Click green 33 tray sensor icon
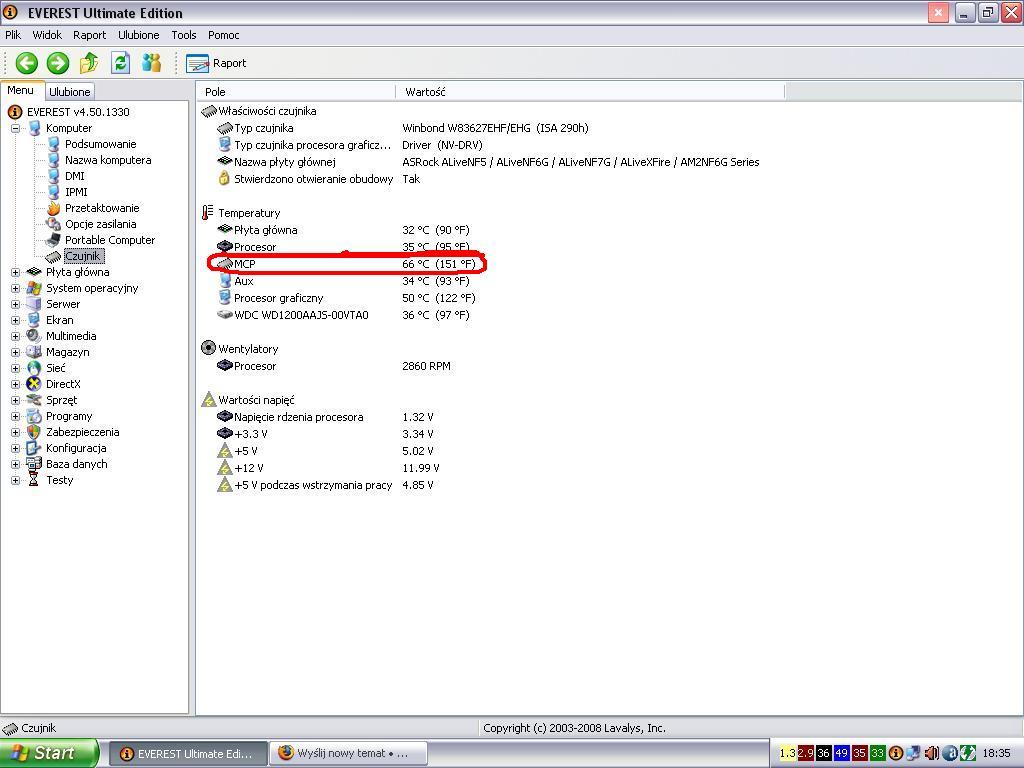This screenshot has height=768, width=1024. [877, 753]
